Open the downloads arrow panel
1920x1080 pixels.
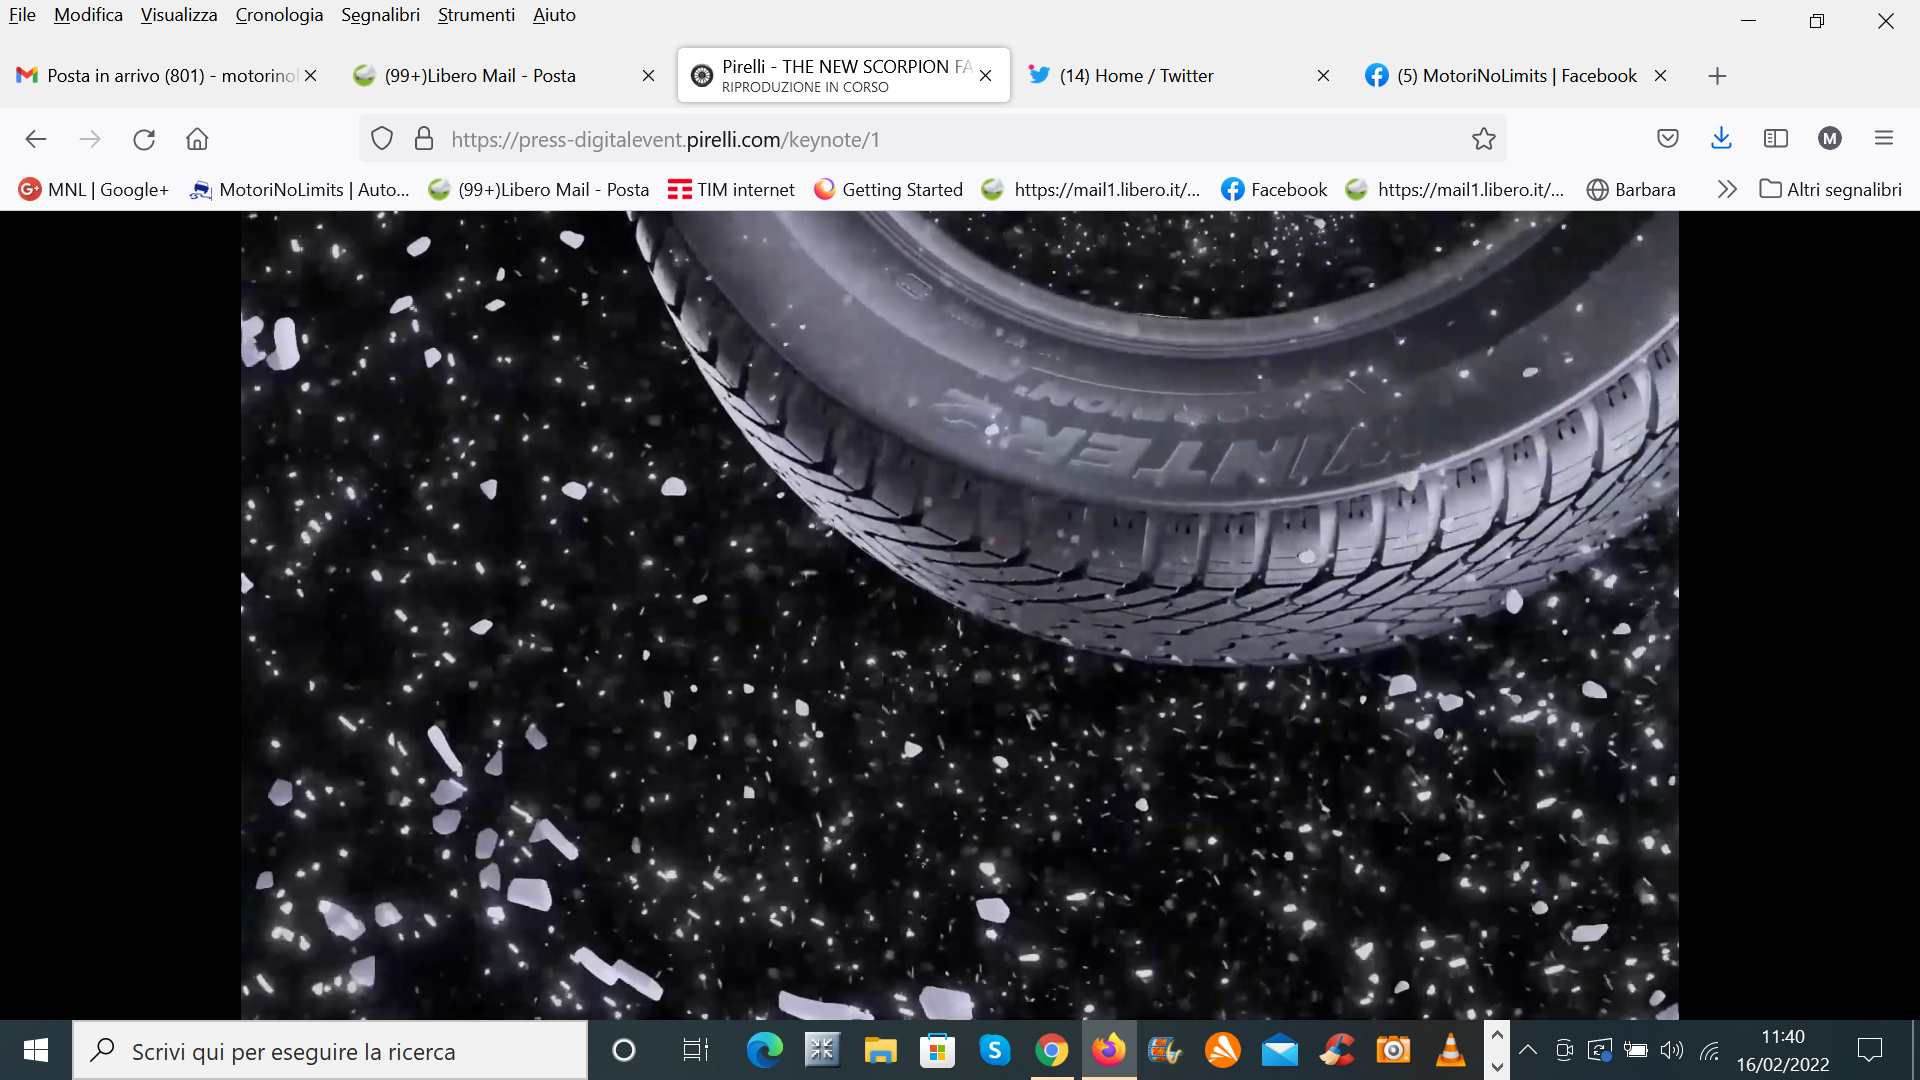pyautogui.click(x=1721, y=139)
